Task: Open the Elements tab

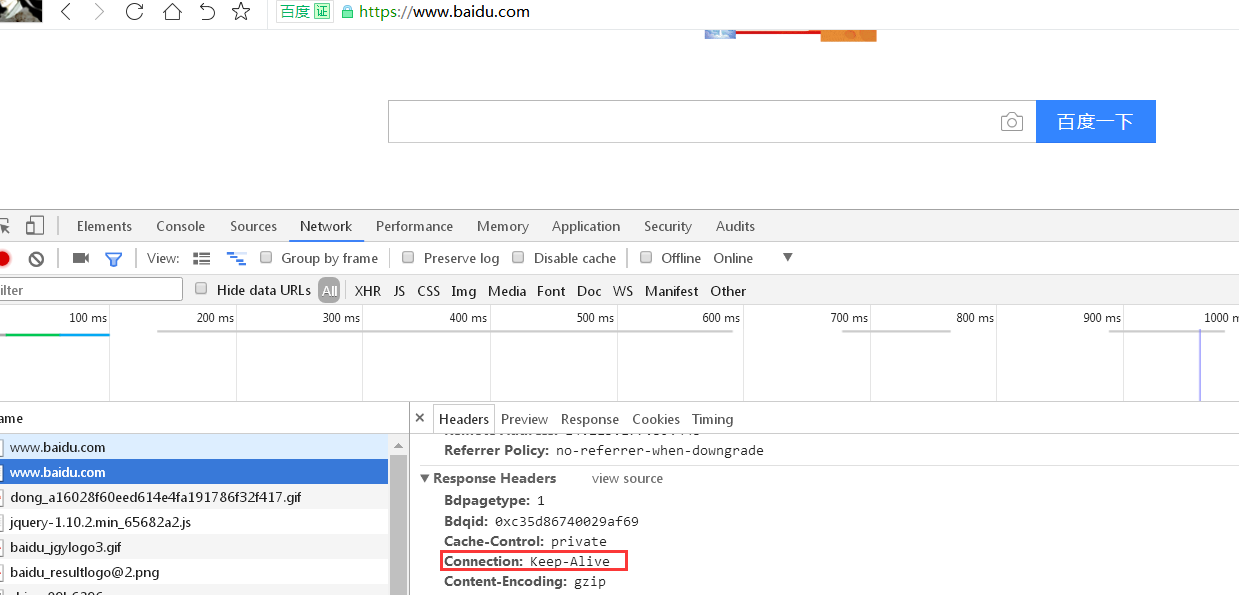Action: click(x=104, y=226)
